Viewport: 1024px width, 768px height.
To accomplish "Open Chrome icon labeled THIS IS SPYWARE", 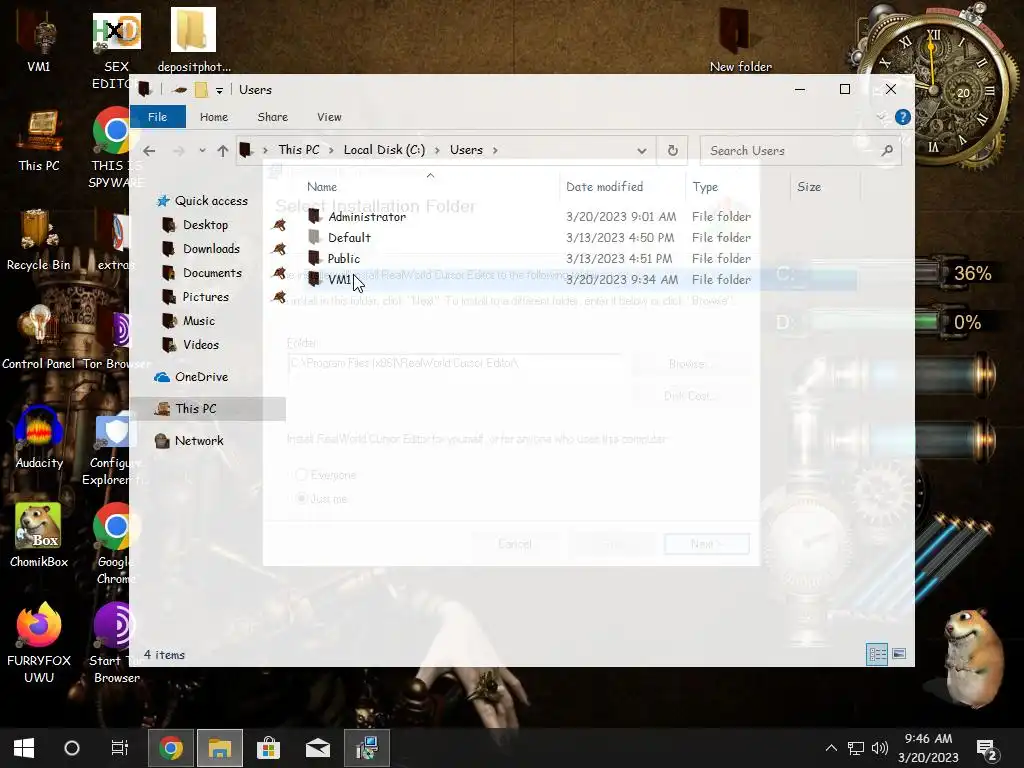I will tap(116, 148).
